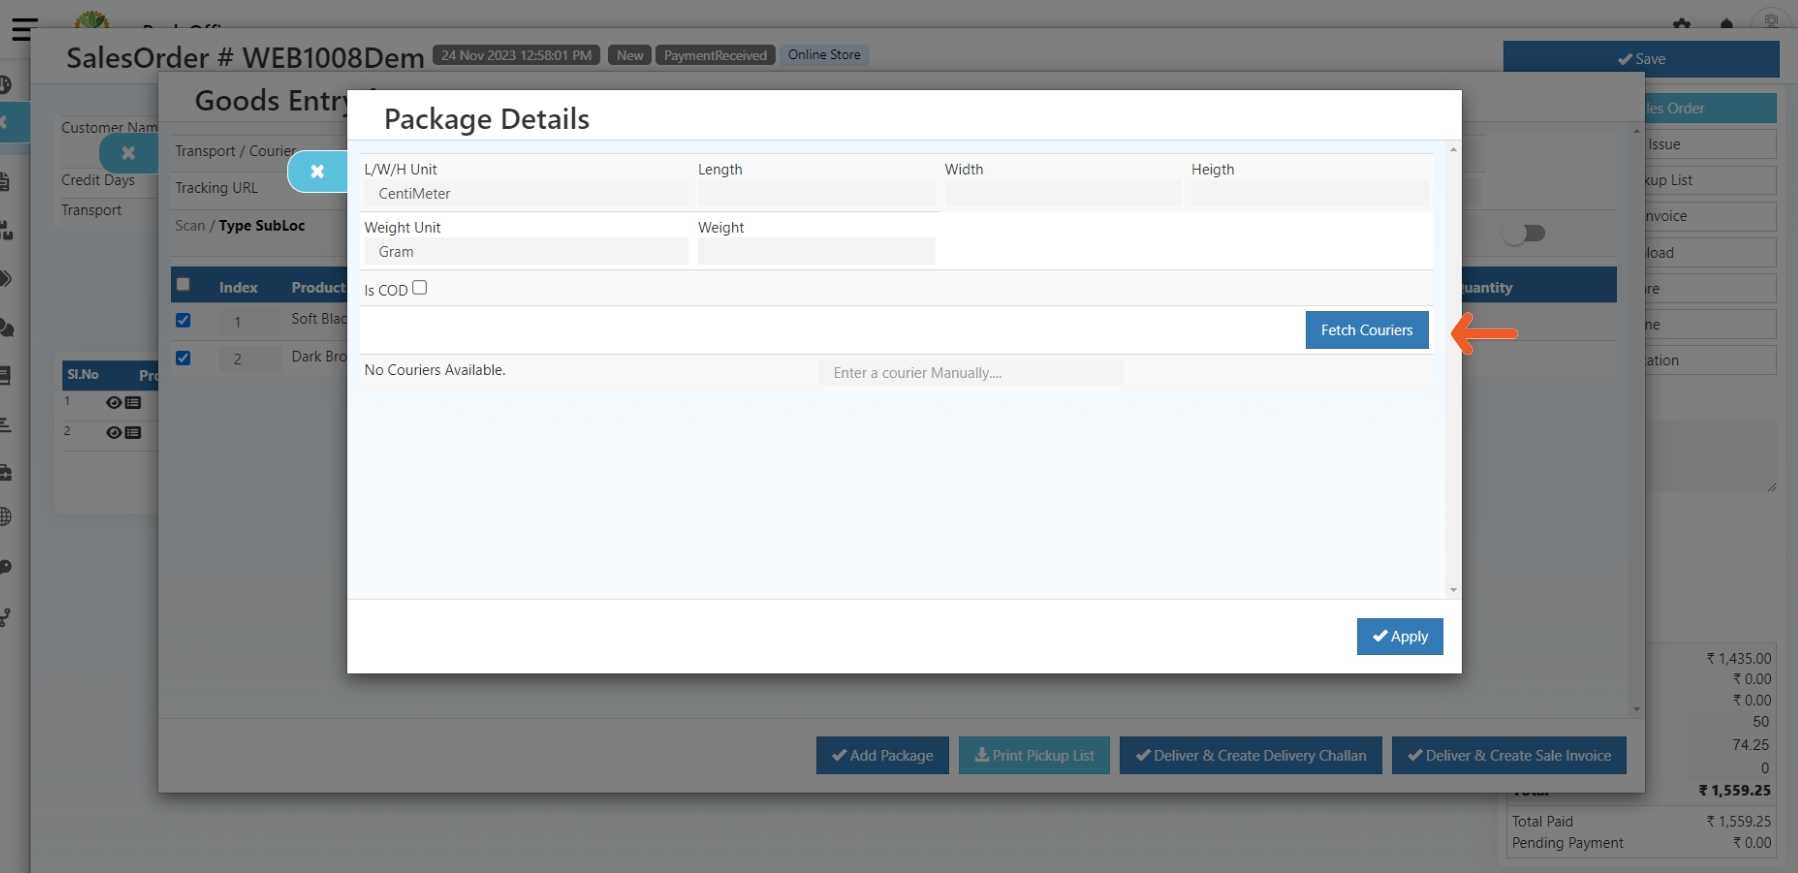
Task: Click the PaymentReceived status badge
Action: coord(715,55)
